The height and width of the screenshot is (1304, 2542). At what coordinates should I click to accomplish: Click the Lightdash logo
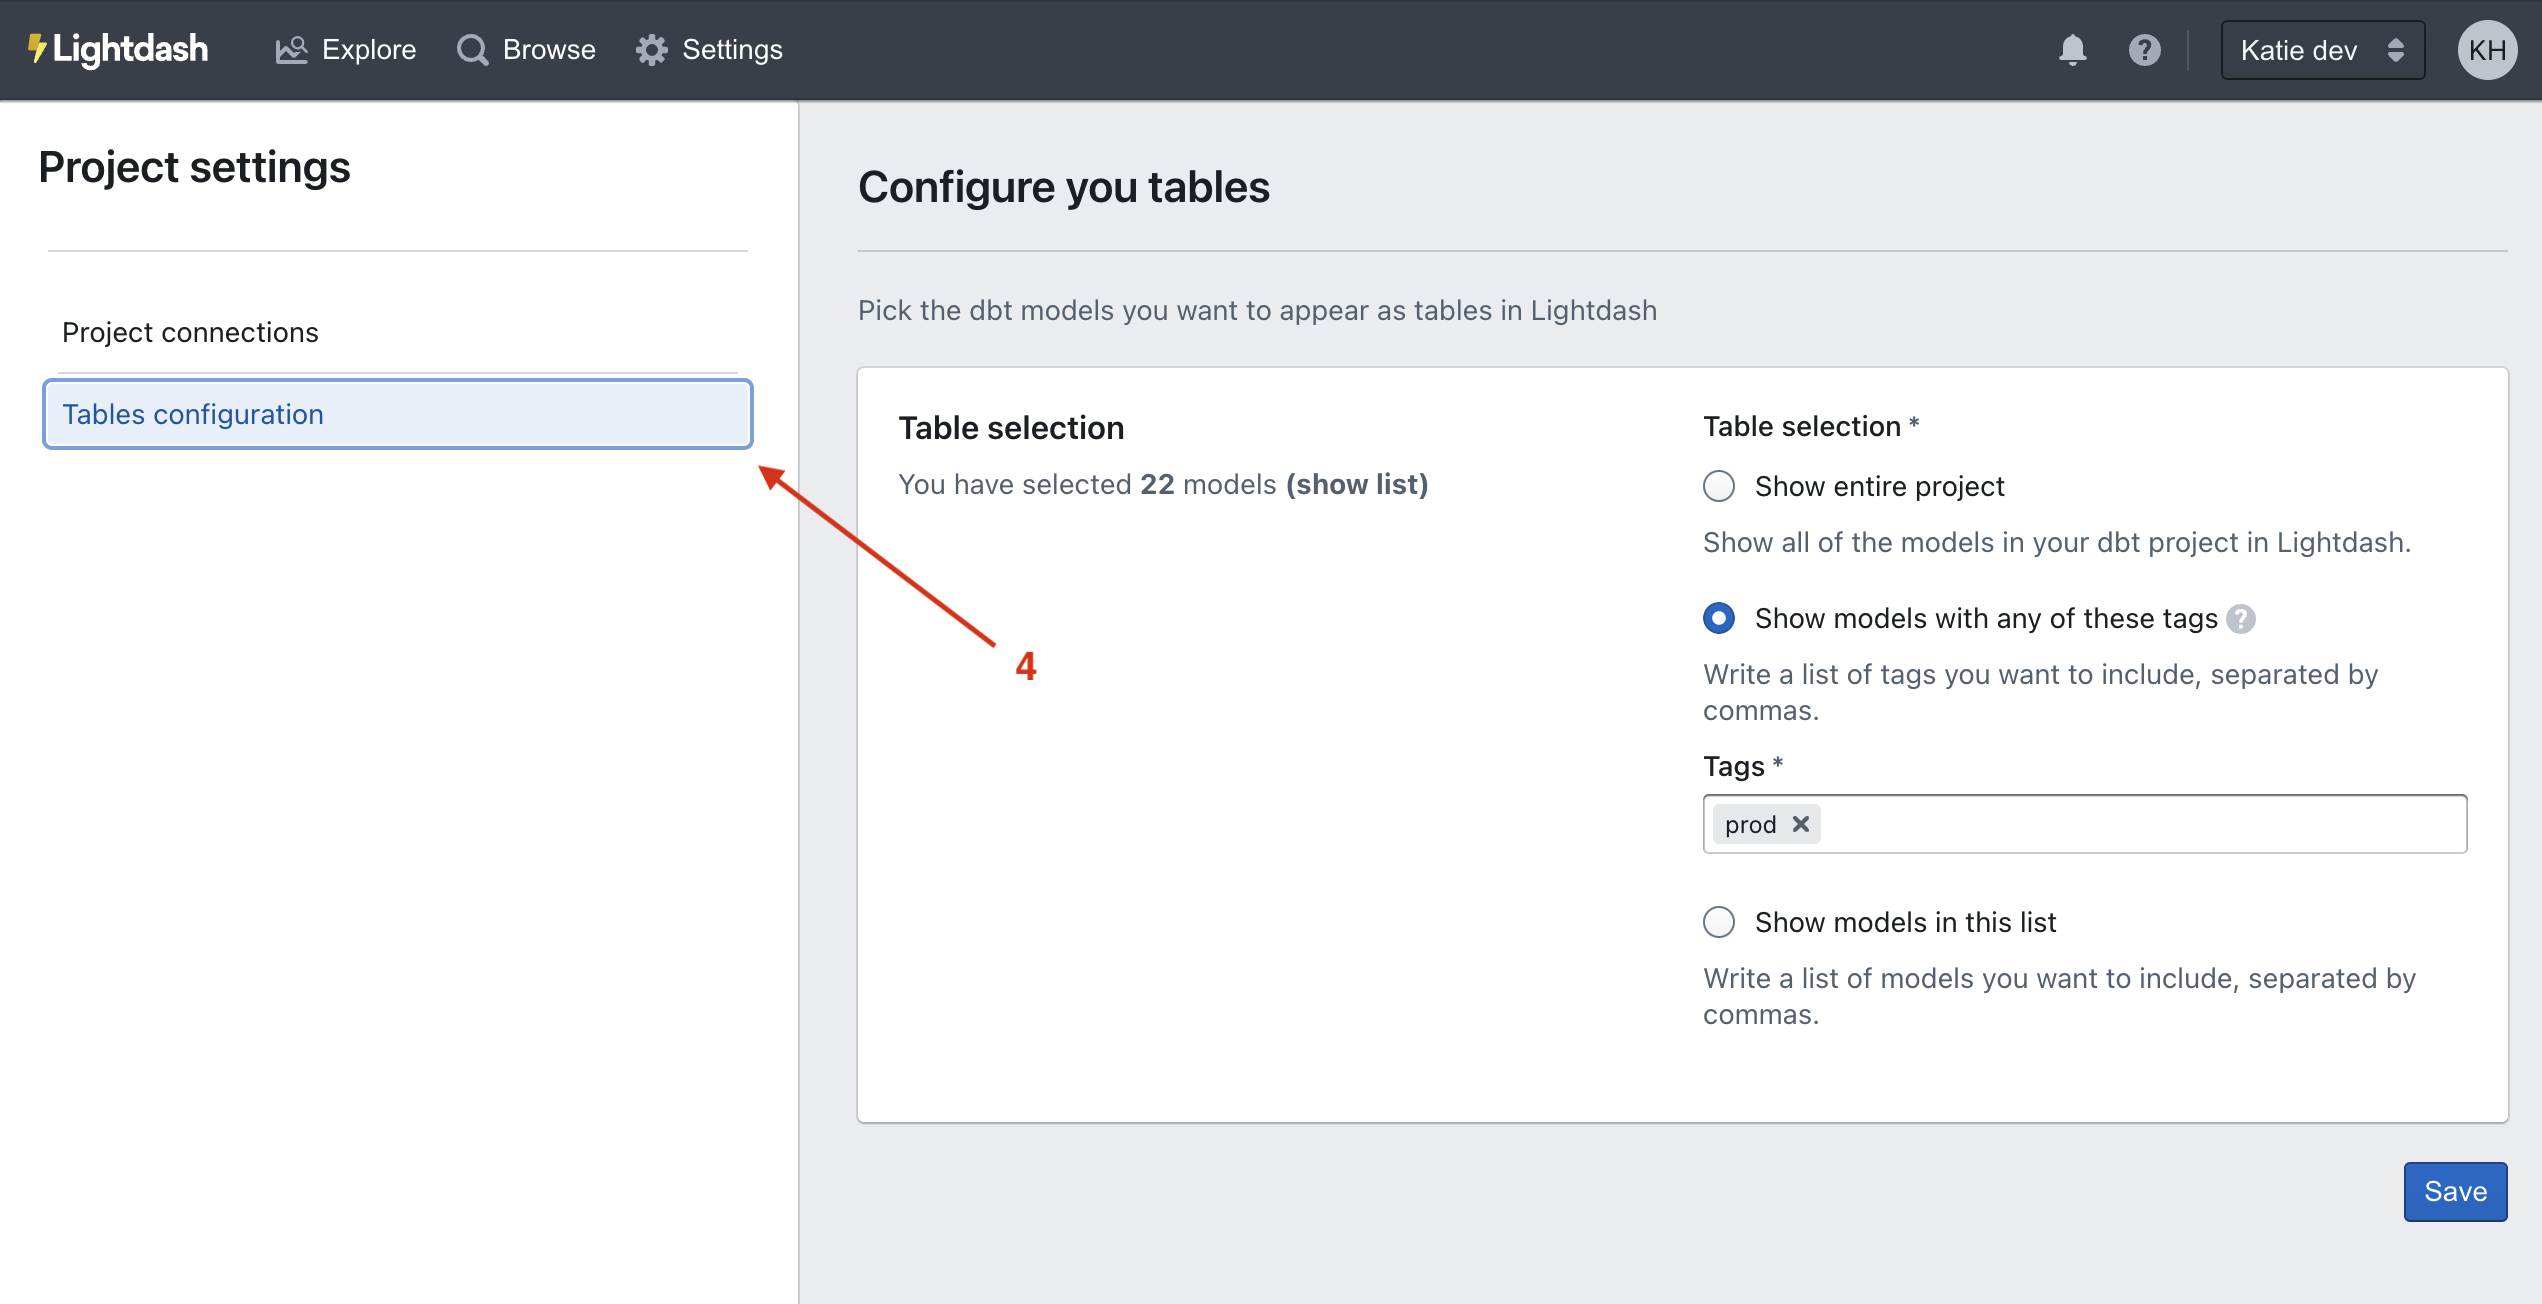click(x=118, y=49)
